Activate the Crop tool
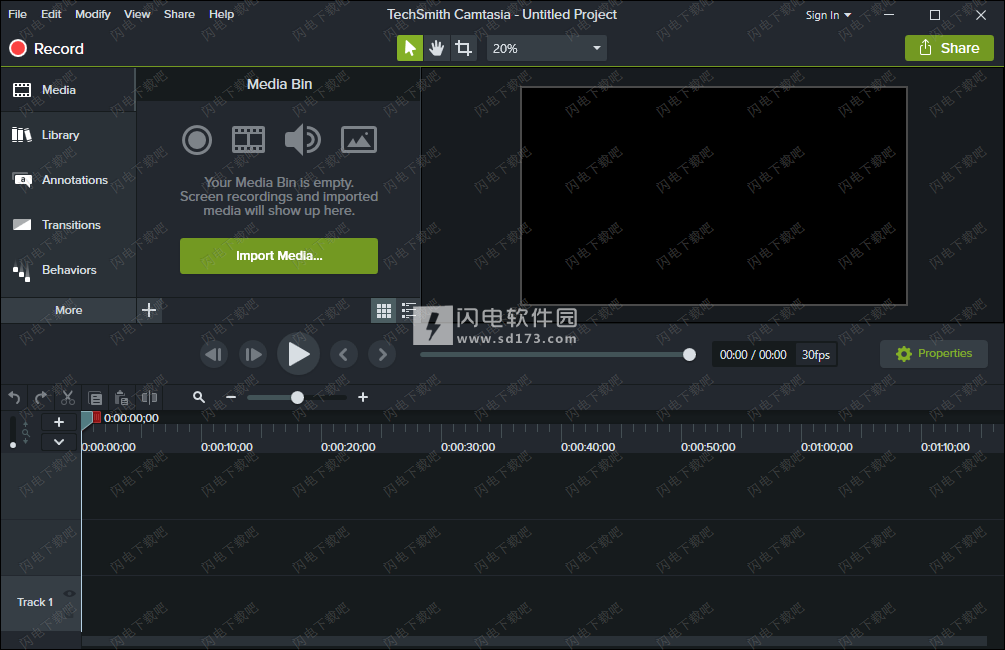The height and width of the screenshot is (650, 1005). pos(463,48)
